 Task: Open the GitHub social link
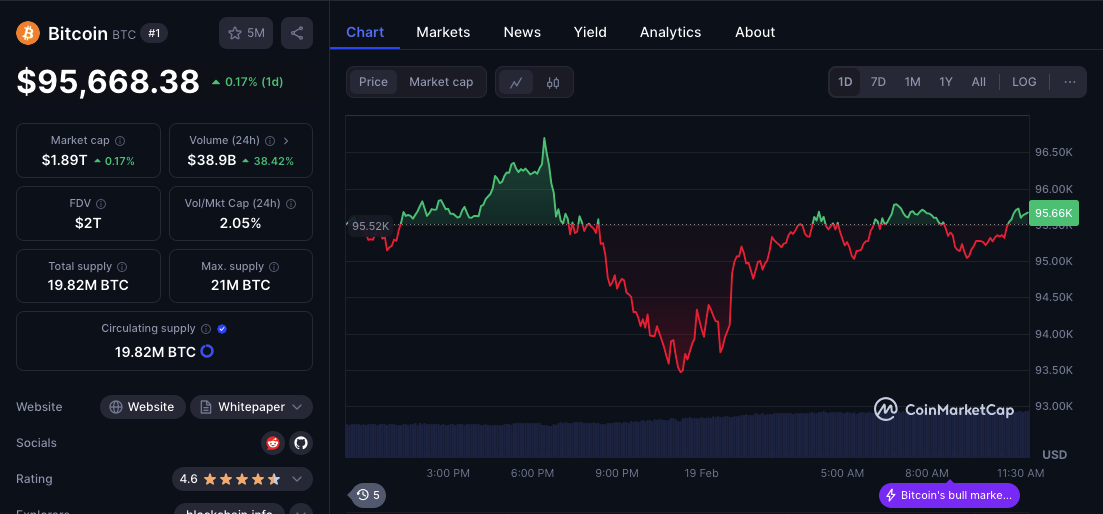tap(301, 443)
